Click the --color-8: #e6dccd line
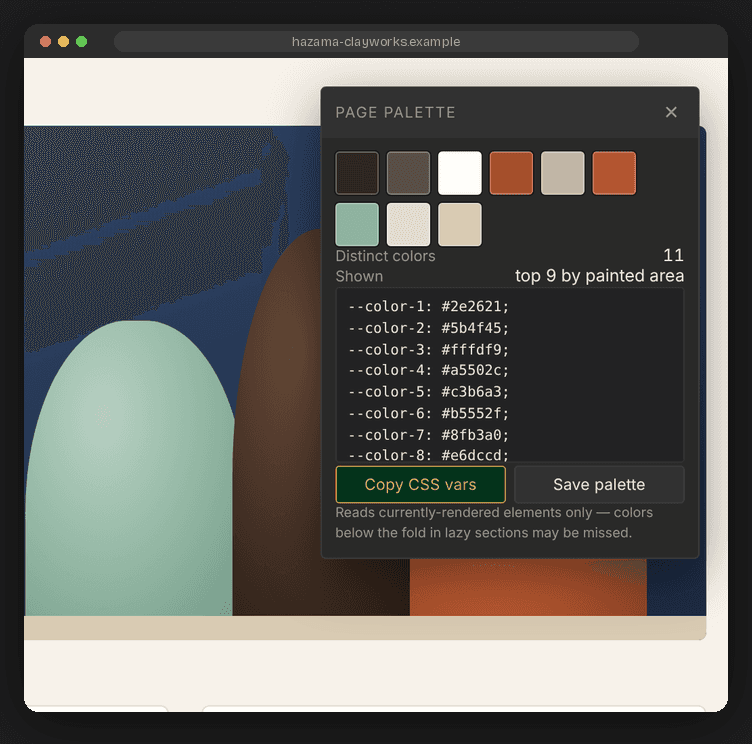Screen dimensions: 752x744 [x=428, y=455]
